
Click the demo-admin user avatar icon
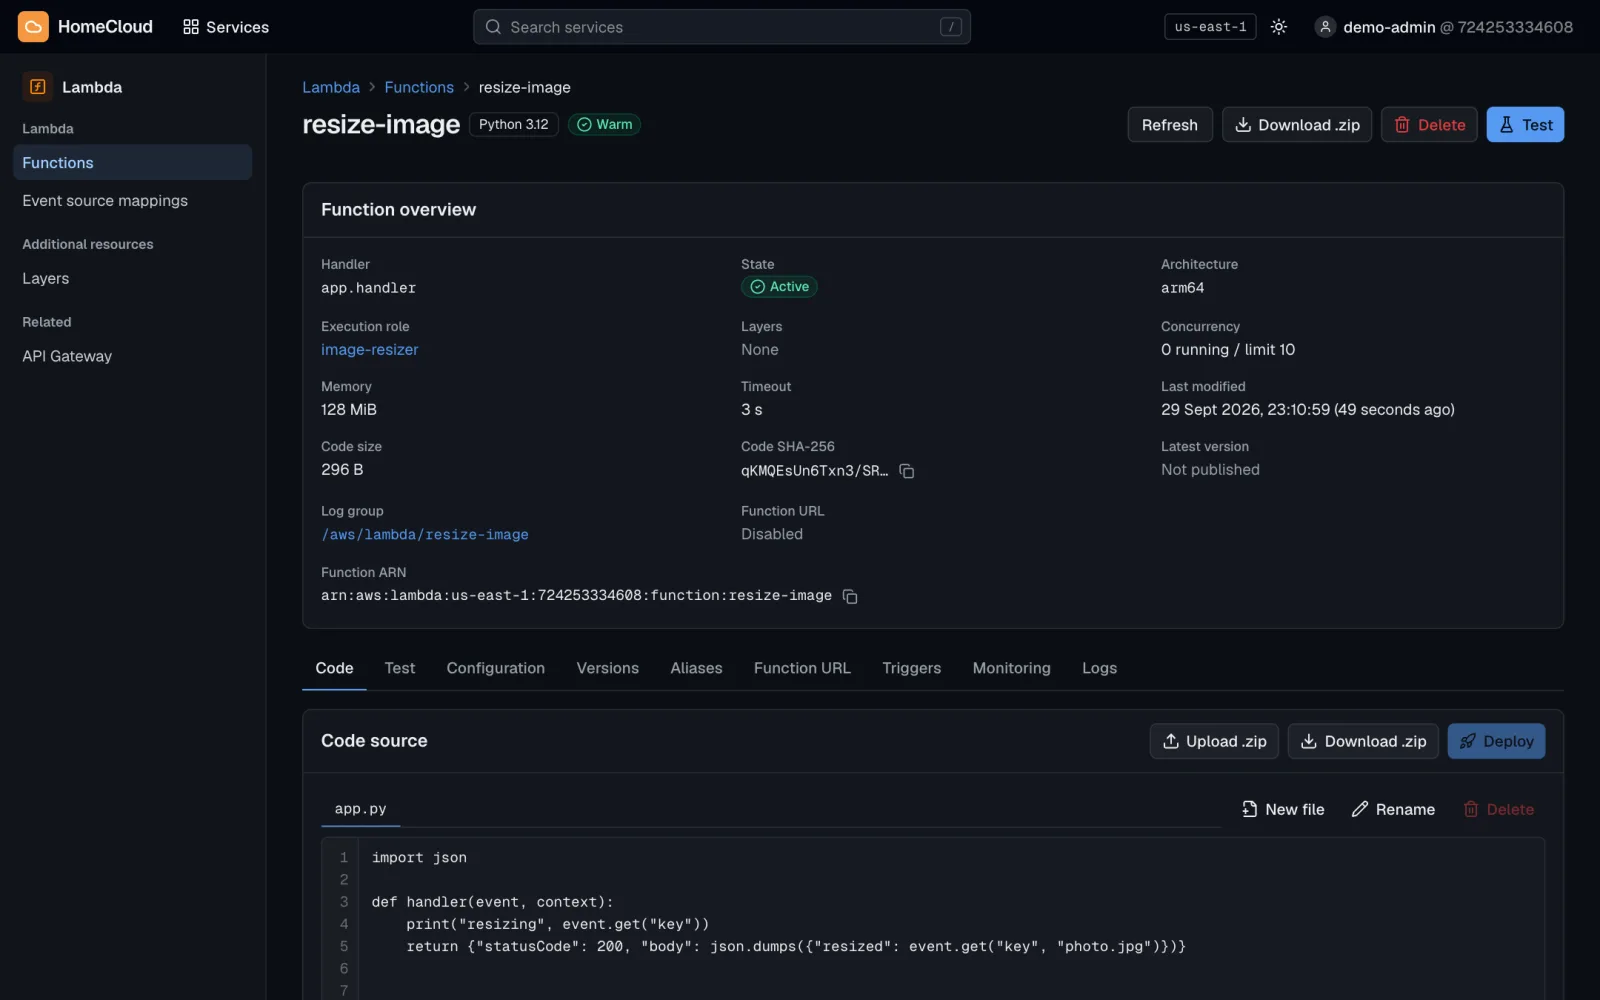1325,27
